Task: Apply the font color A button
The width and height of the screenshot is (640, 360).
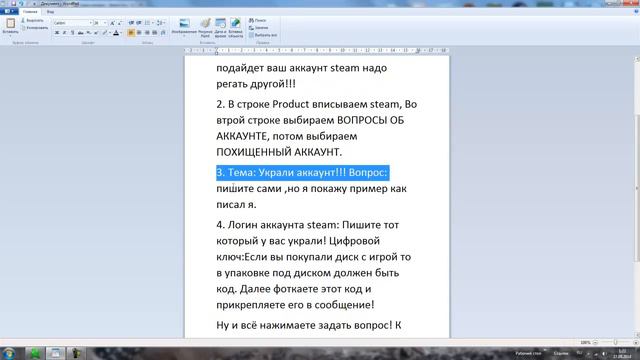Action: pyautogui.click(x=116, y=33)
